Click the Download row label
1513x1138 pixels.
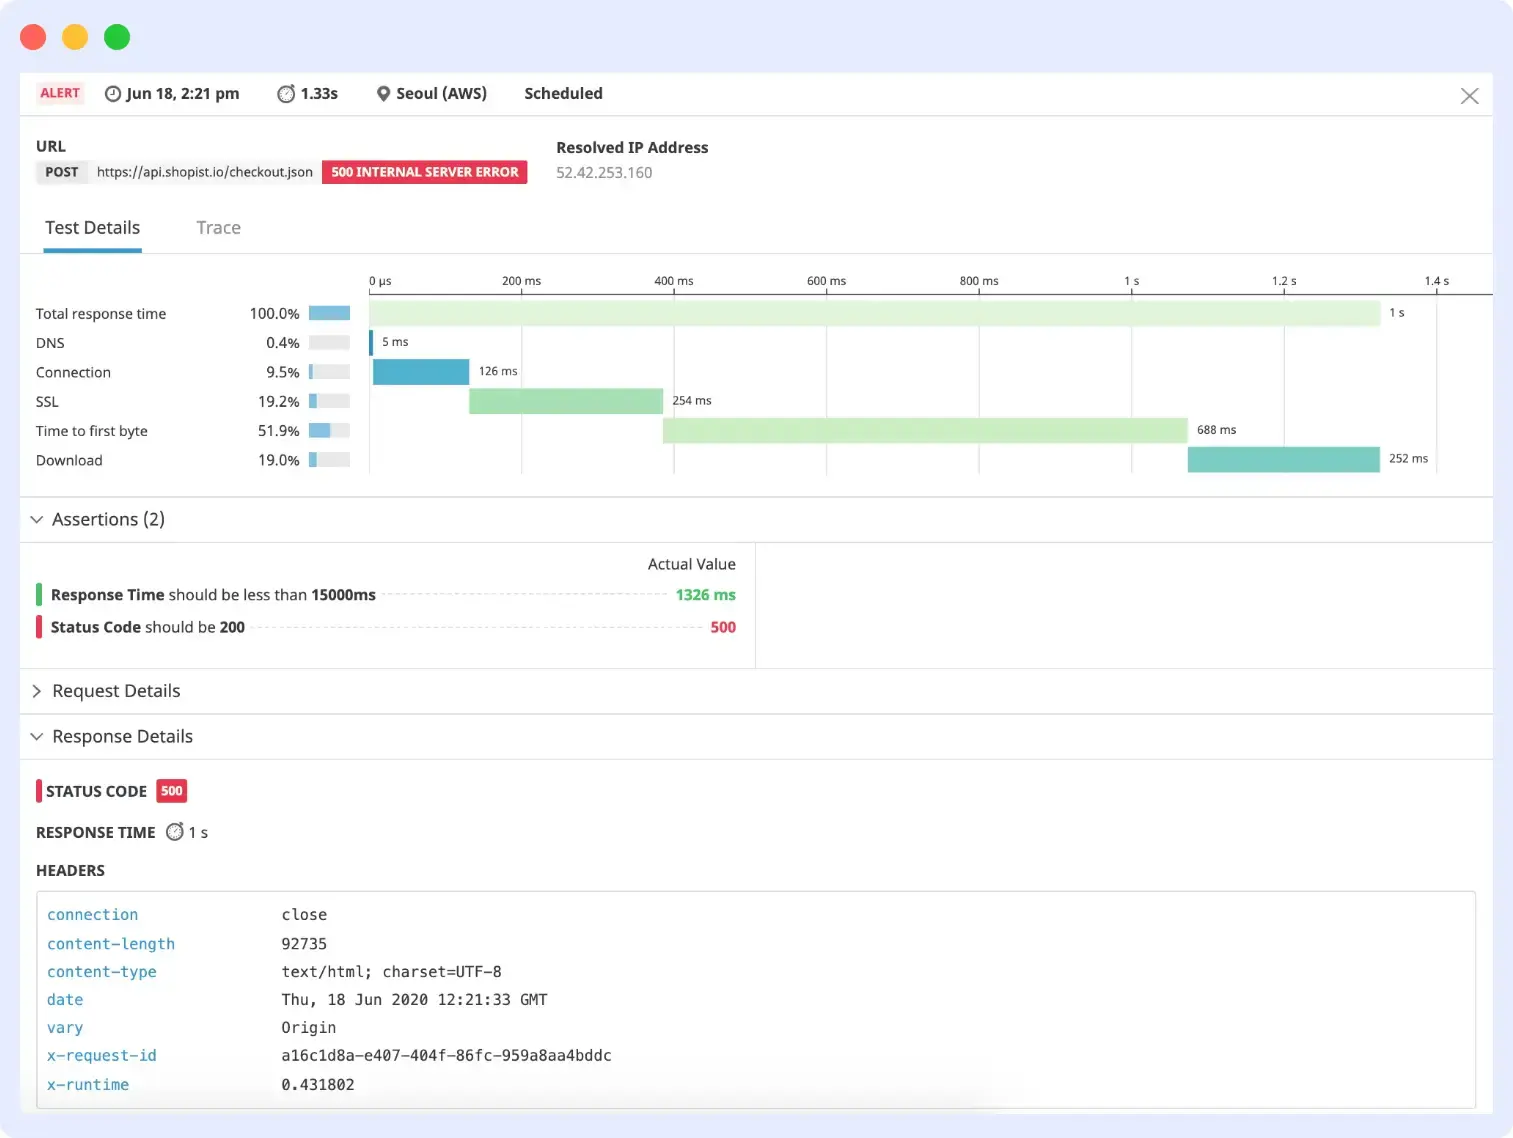pos(69,460)
